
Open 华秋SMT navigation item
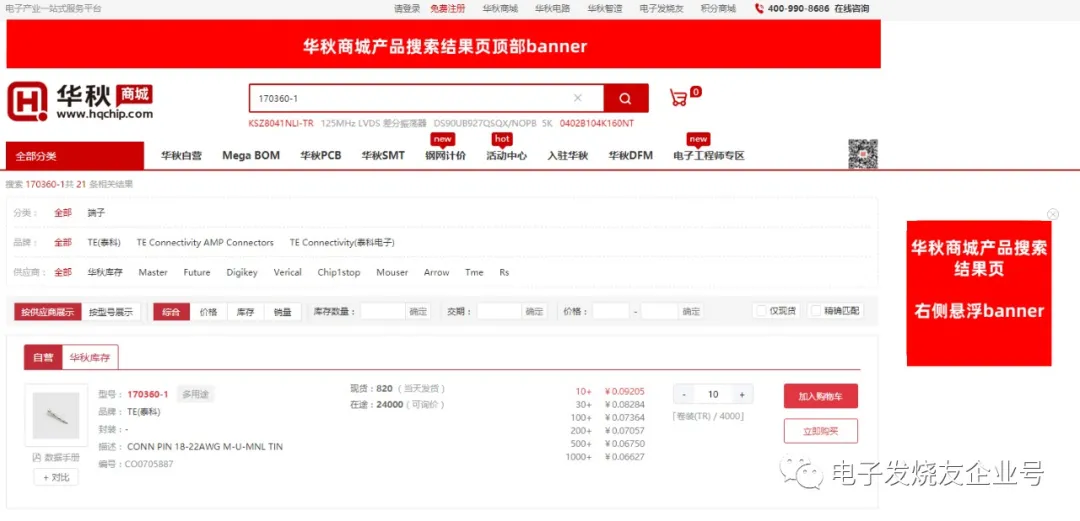coord(383,156)
